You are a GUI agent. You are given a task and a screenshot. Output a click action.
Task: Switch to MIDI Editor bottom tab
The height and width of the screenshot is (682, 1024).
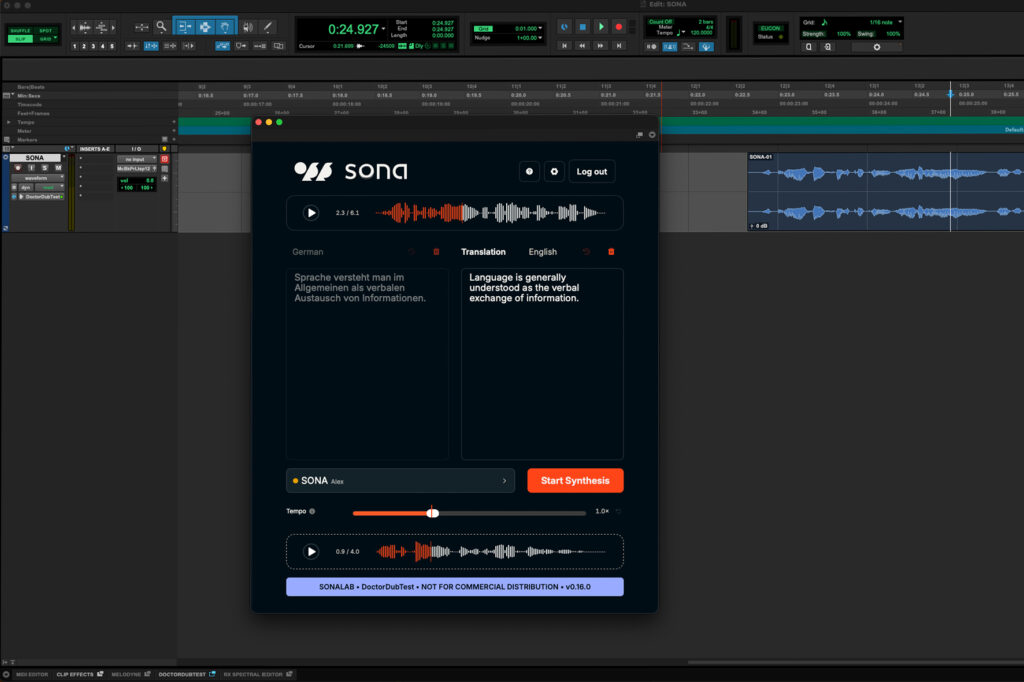point(32,674)
